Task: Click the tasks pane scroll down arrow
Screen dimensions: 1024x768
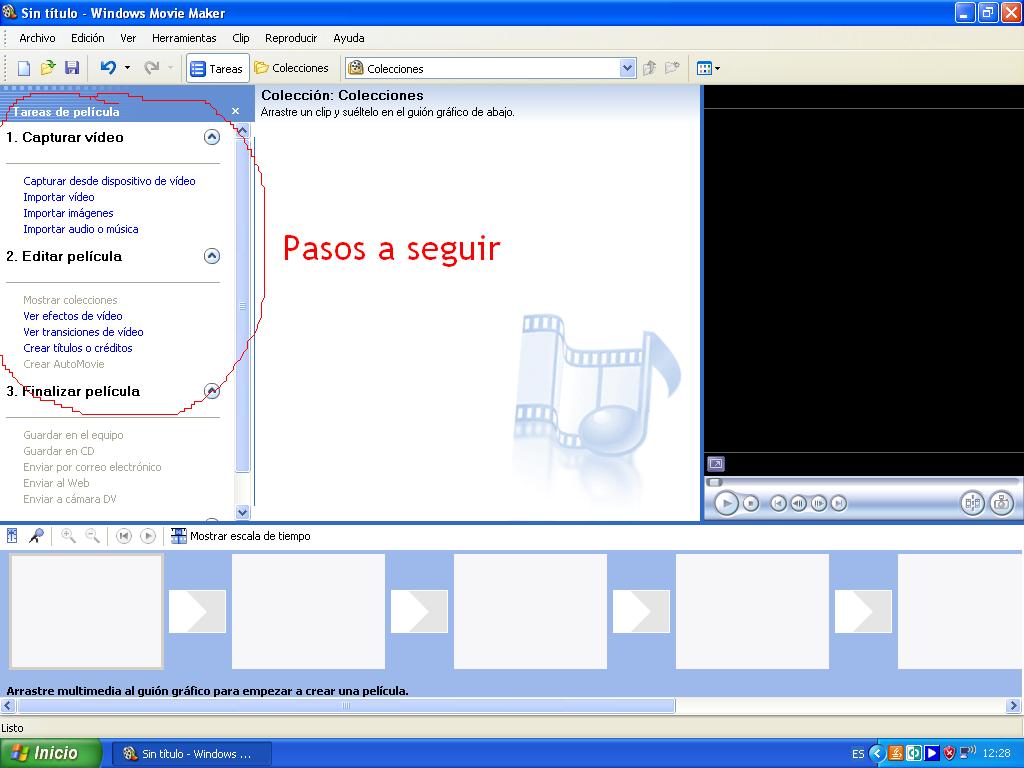Action: pos(242,512)
